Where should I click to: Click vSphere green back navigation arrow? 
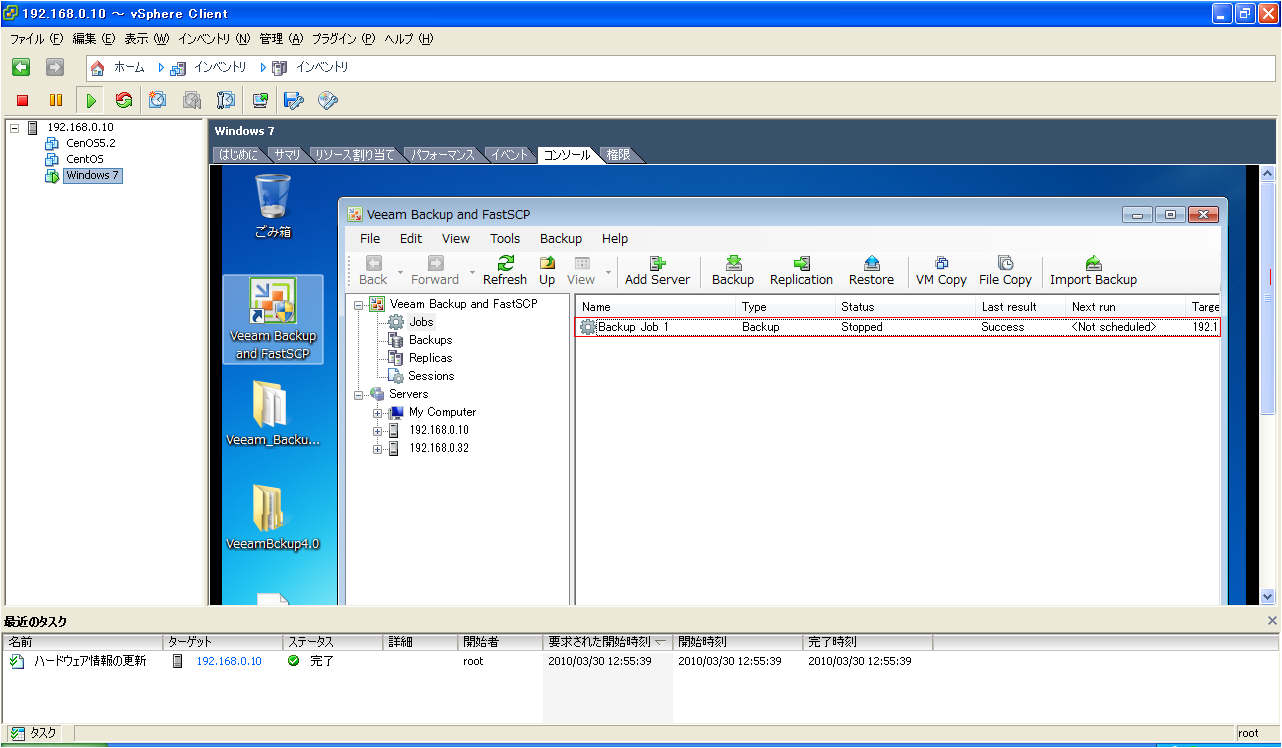(21, 67)
